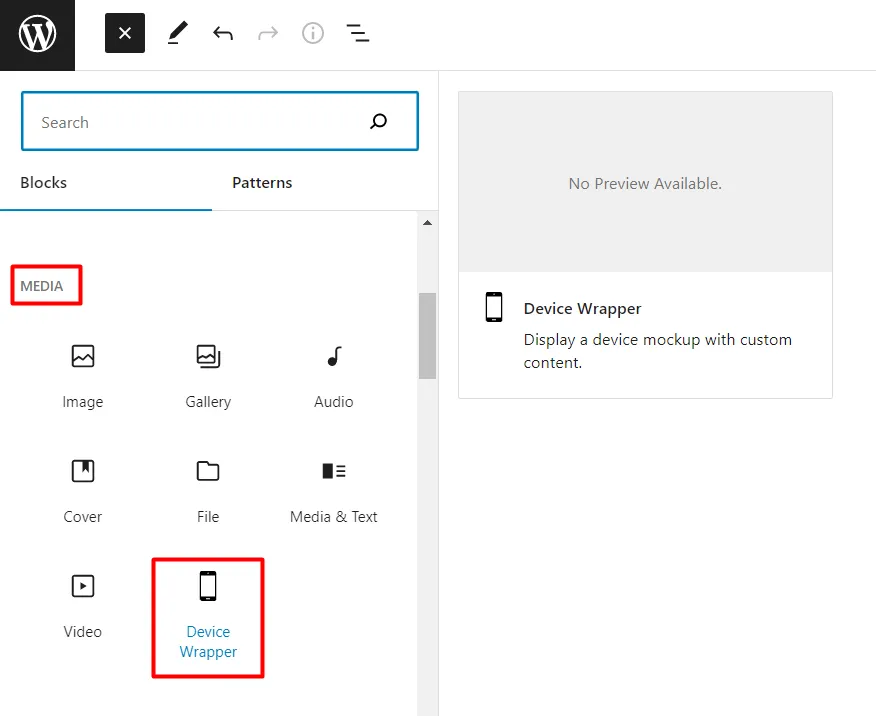Close the block inserter panel
This screenshot has width=876, height=716.
(x=125, y=34)
